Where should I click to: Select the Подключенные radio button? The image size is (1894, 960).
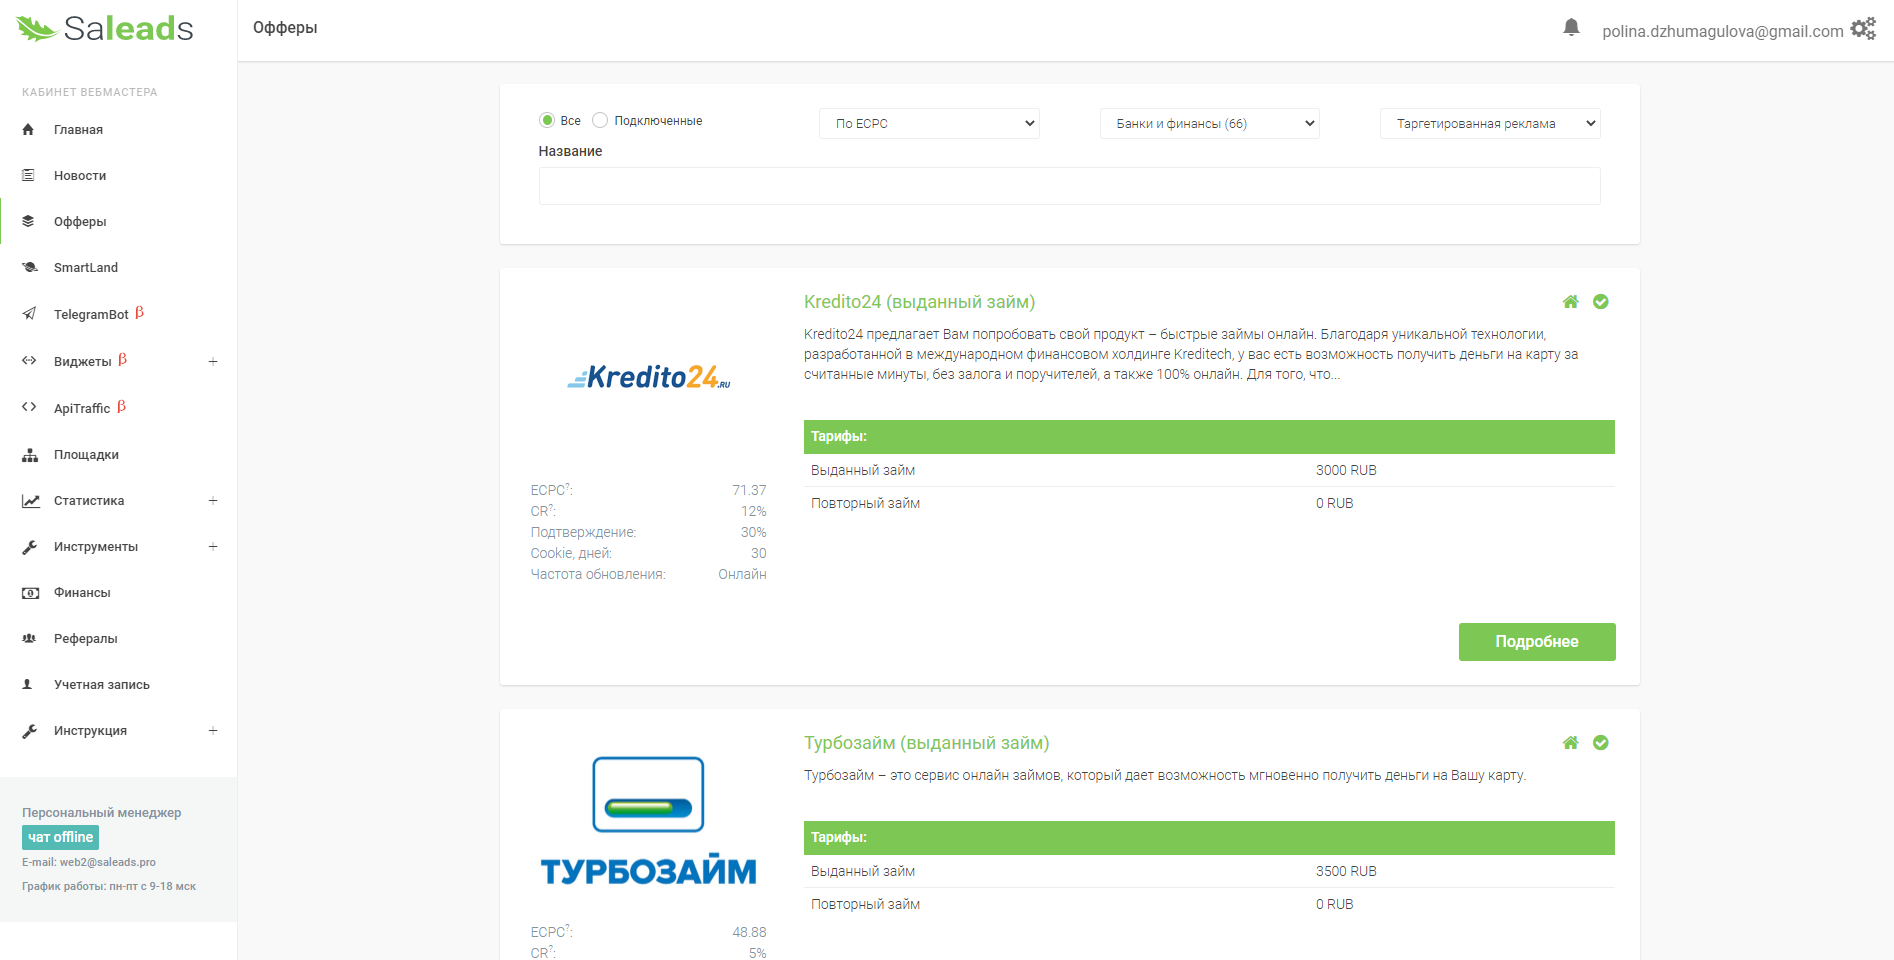600,120
